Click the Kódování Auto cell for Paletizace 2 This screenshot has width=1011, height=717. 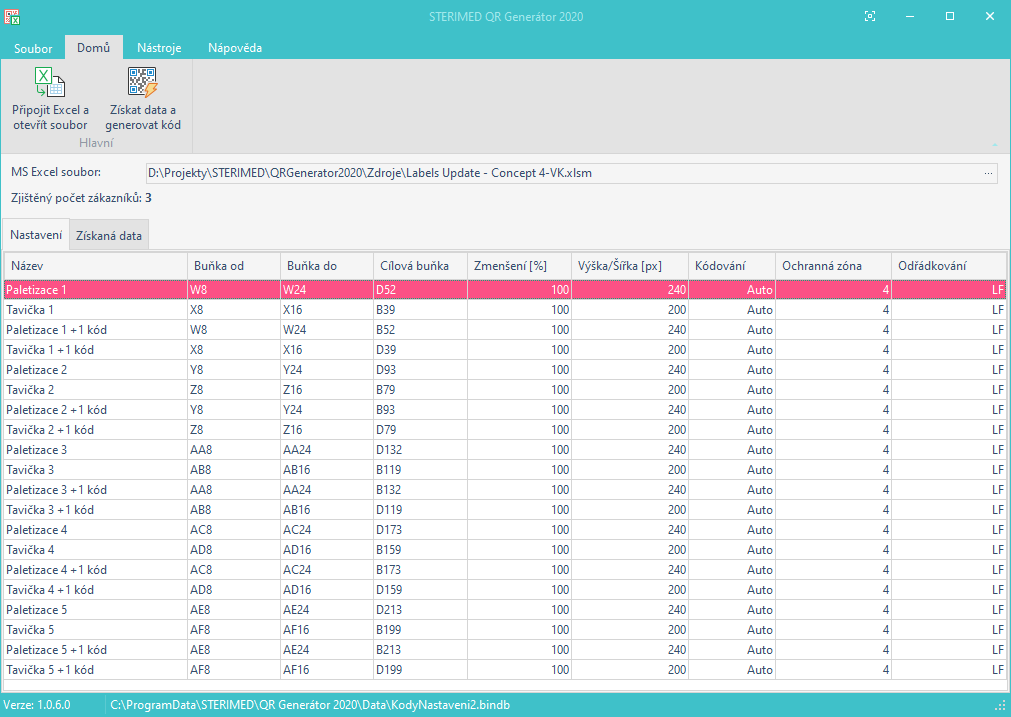[x=759, y=370]
